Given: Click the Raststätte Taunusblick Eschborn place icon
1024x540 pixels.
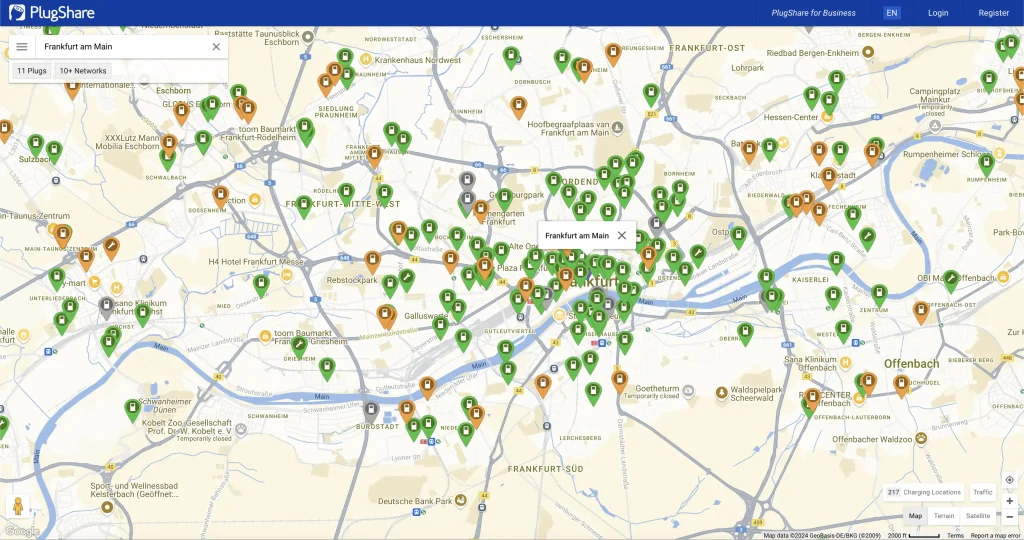Looking at the screenshot, I should (308, 37).
